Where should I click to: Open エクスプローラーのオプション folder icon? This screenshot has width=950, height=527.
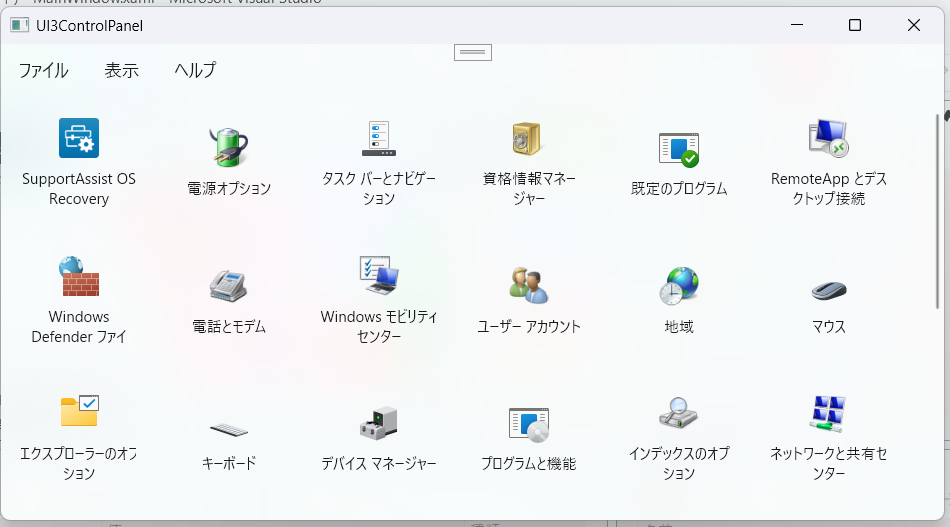[79, 411]
